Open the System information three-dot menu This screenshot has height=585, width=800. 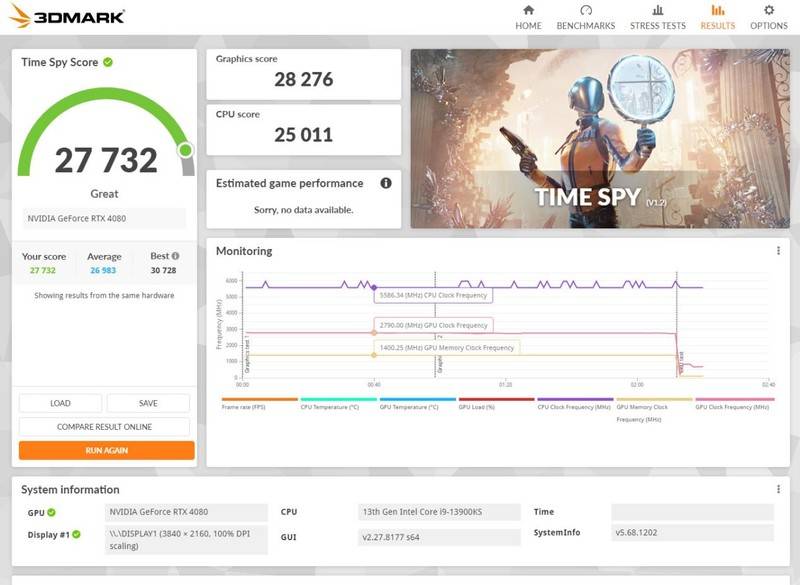778,489
